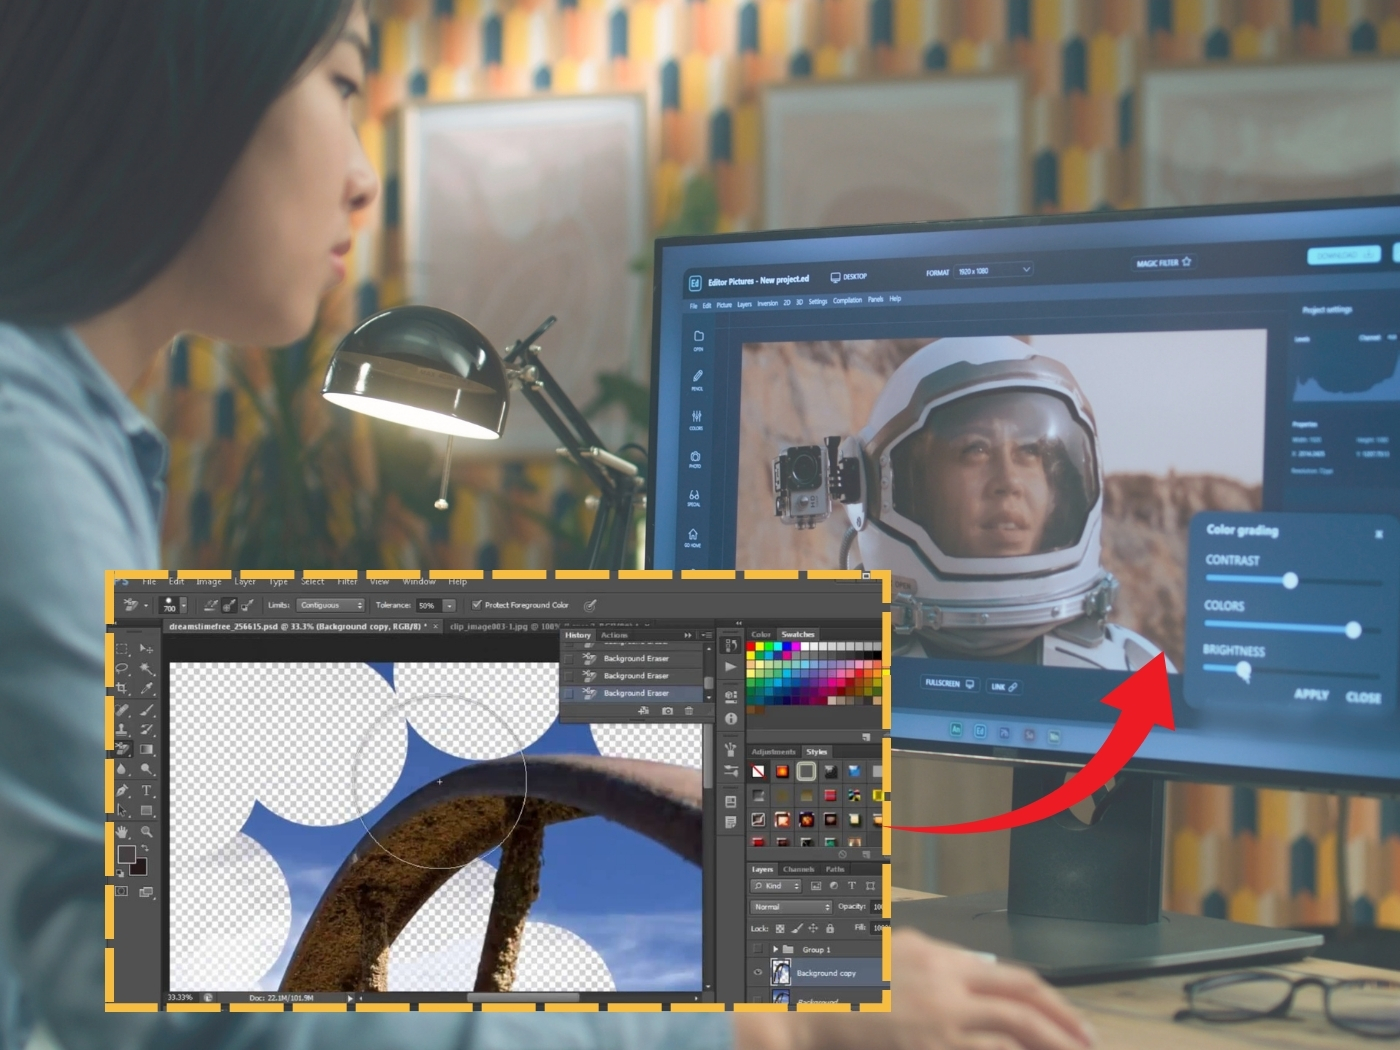The height and width of the screenshot is (1050, 1400).
Task: Create new snapshot camera icon in History
Action: coord(667,711)
